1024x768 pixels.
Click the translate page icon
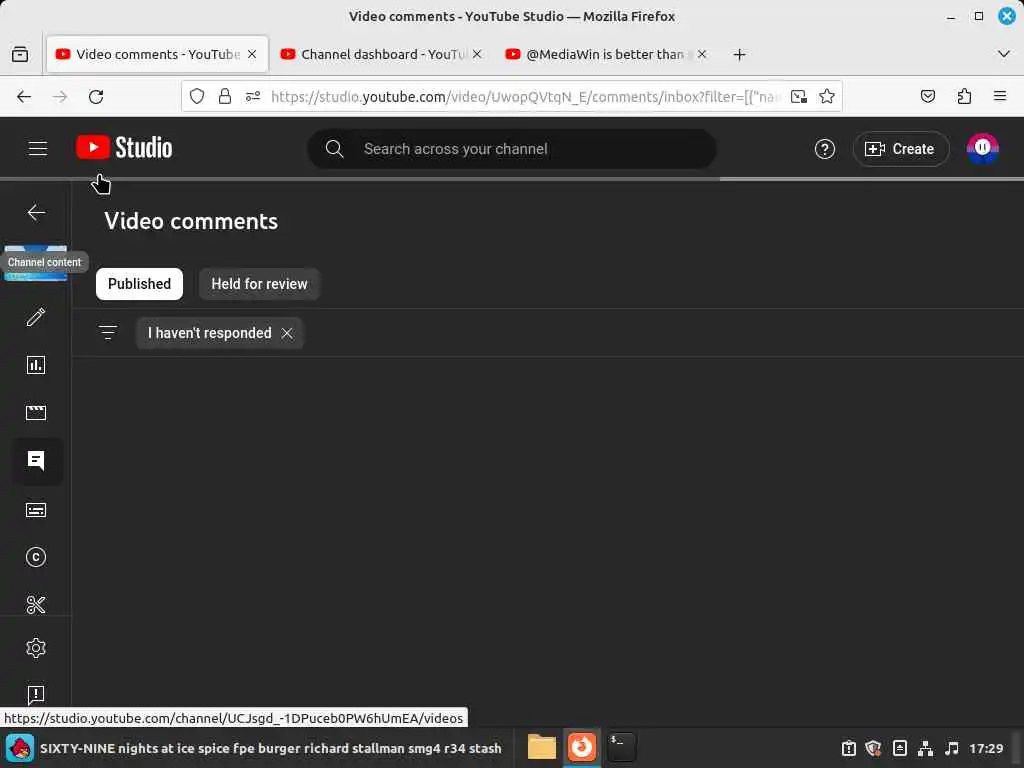click(x=799, y=97)
